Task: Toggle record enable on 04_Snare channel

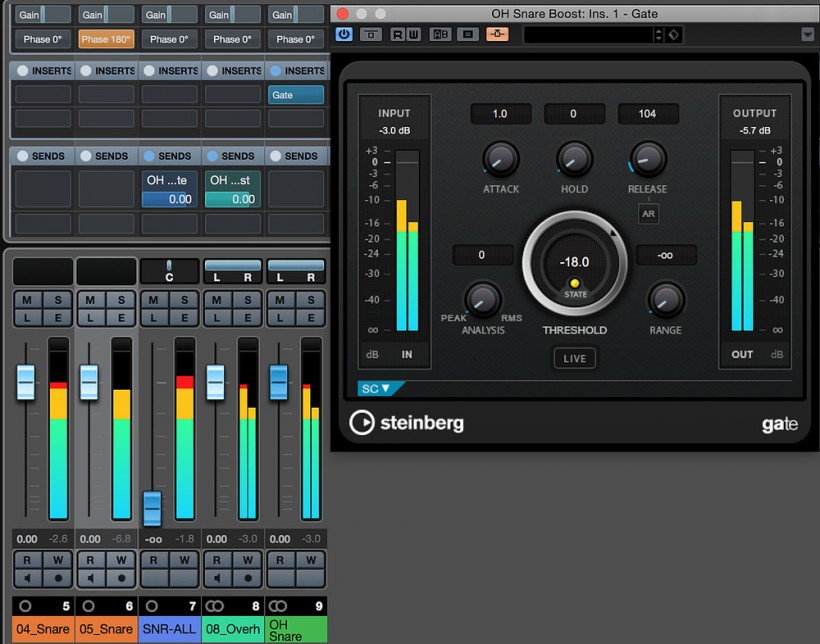Action: (x=58, y=578)
